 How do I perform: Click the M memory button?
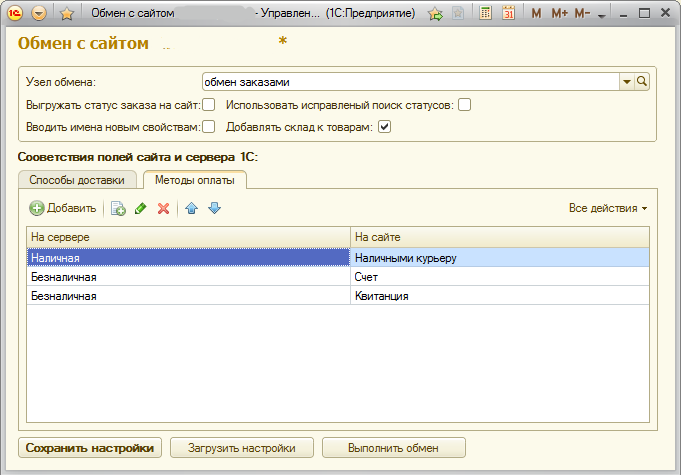(x=536, y=13)
